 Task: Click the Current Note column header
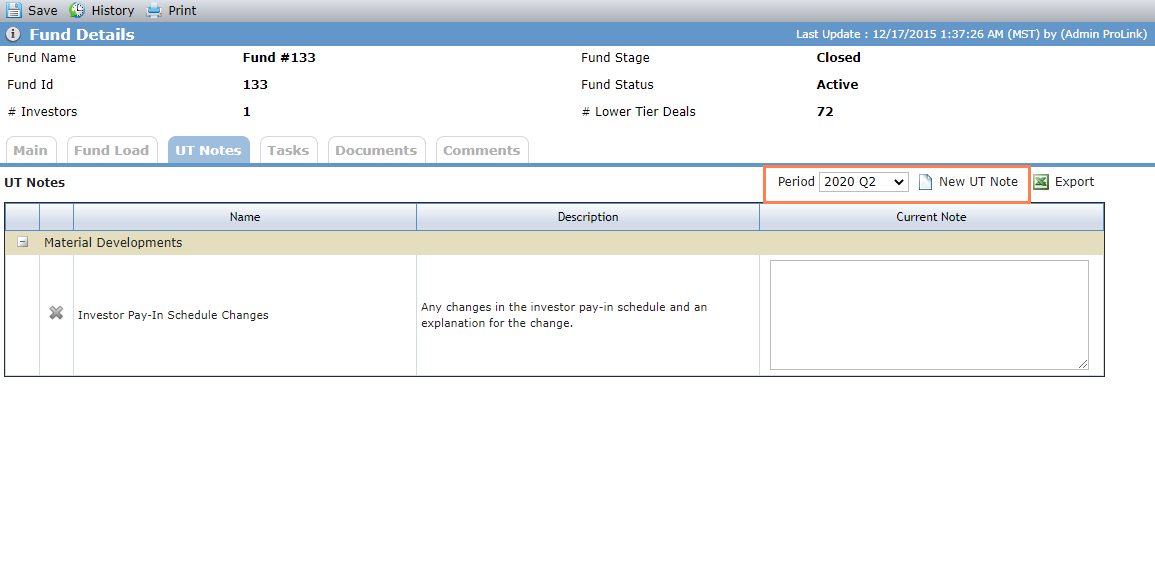pos(931,217)
